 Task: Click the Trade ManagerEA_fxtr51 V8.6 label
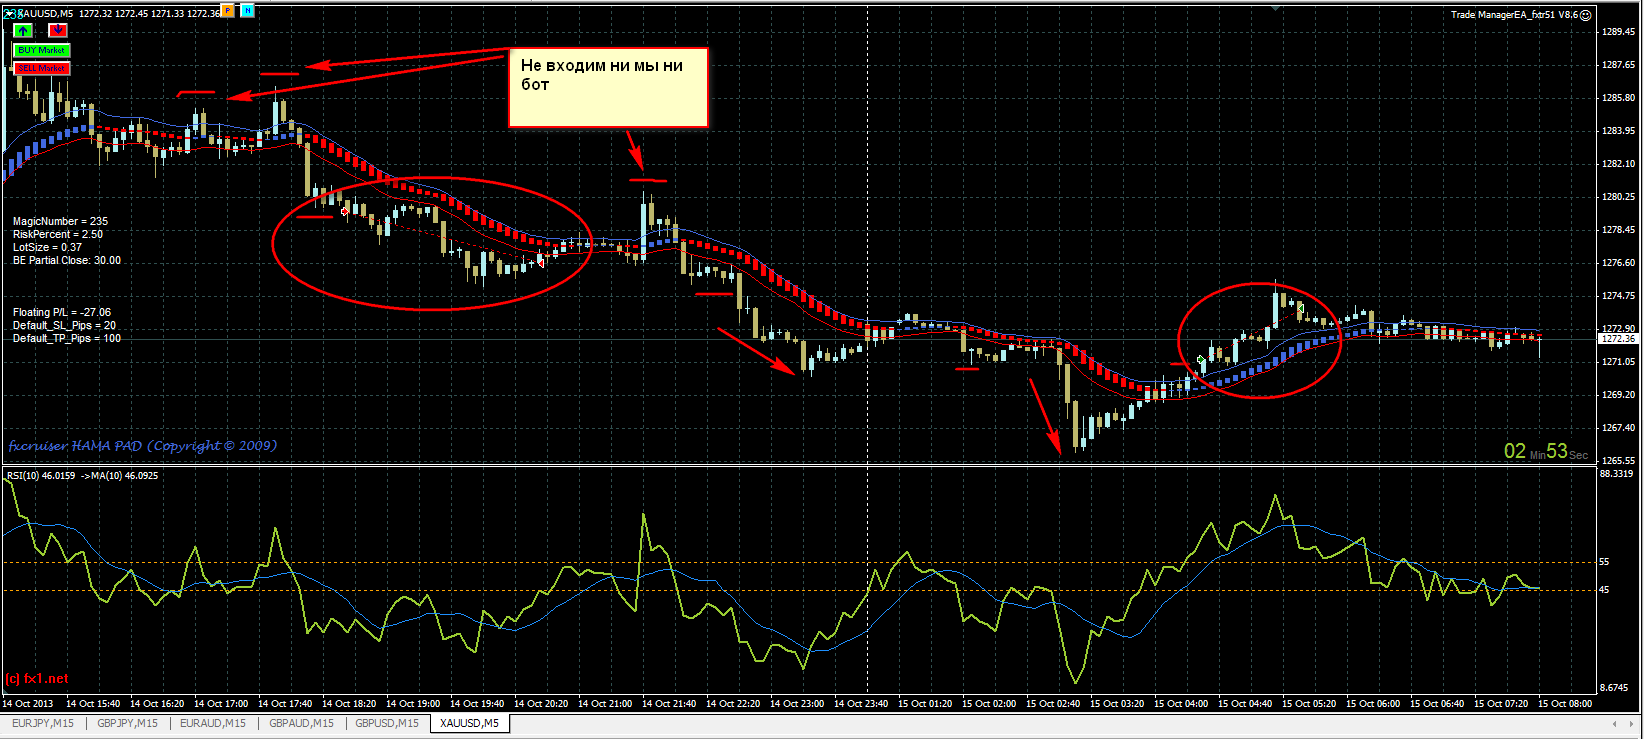click(x=1514, y=15)
